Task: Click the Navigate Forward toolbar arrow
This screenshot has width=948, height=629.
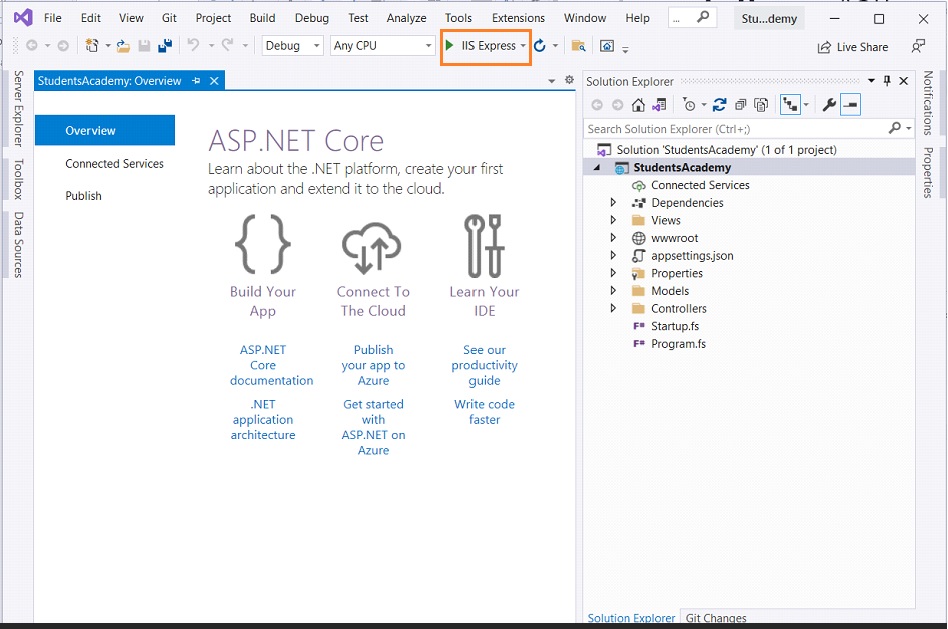Action: click(x=63, y=45)
